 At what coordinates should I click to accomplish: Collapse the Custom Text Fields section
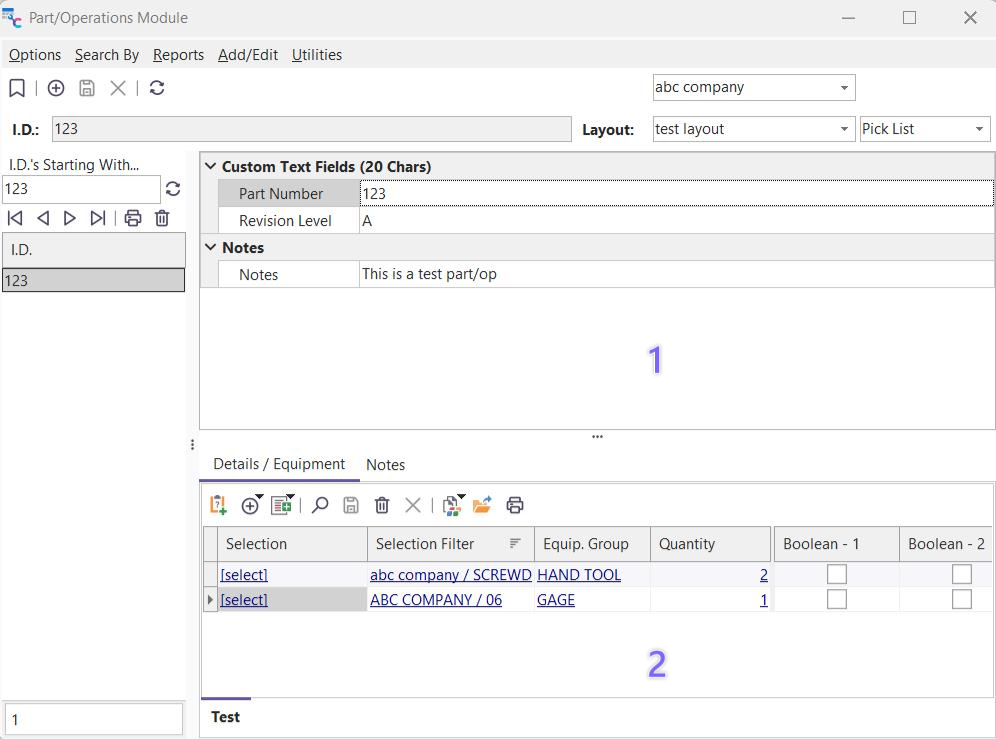[x=210, y=167]
